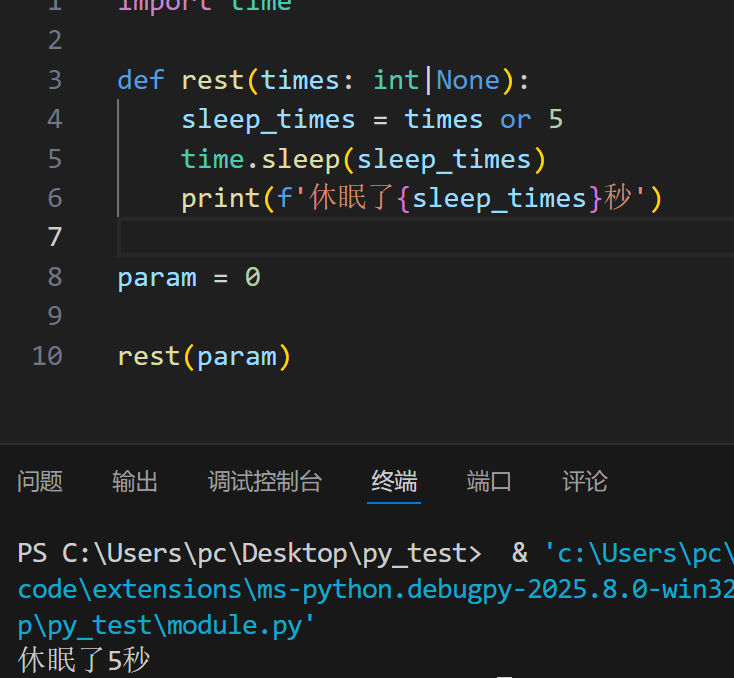This screenshot has width=734, height=678.
Task: Click line number 3 in the gutter
Action: point(55,80)
